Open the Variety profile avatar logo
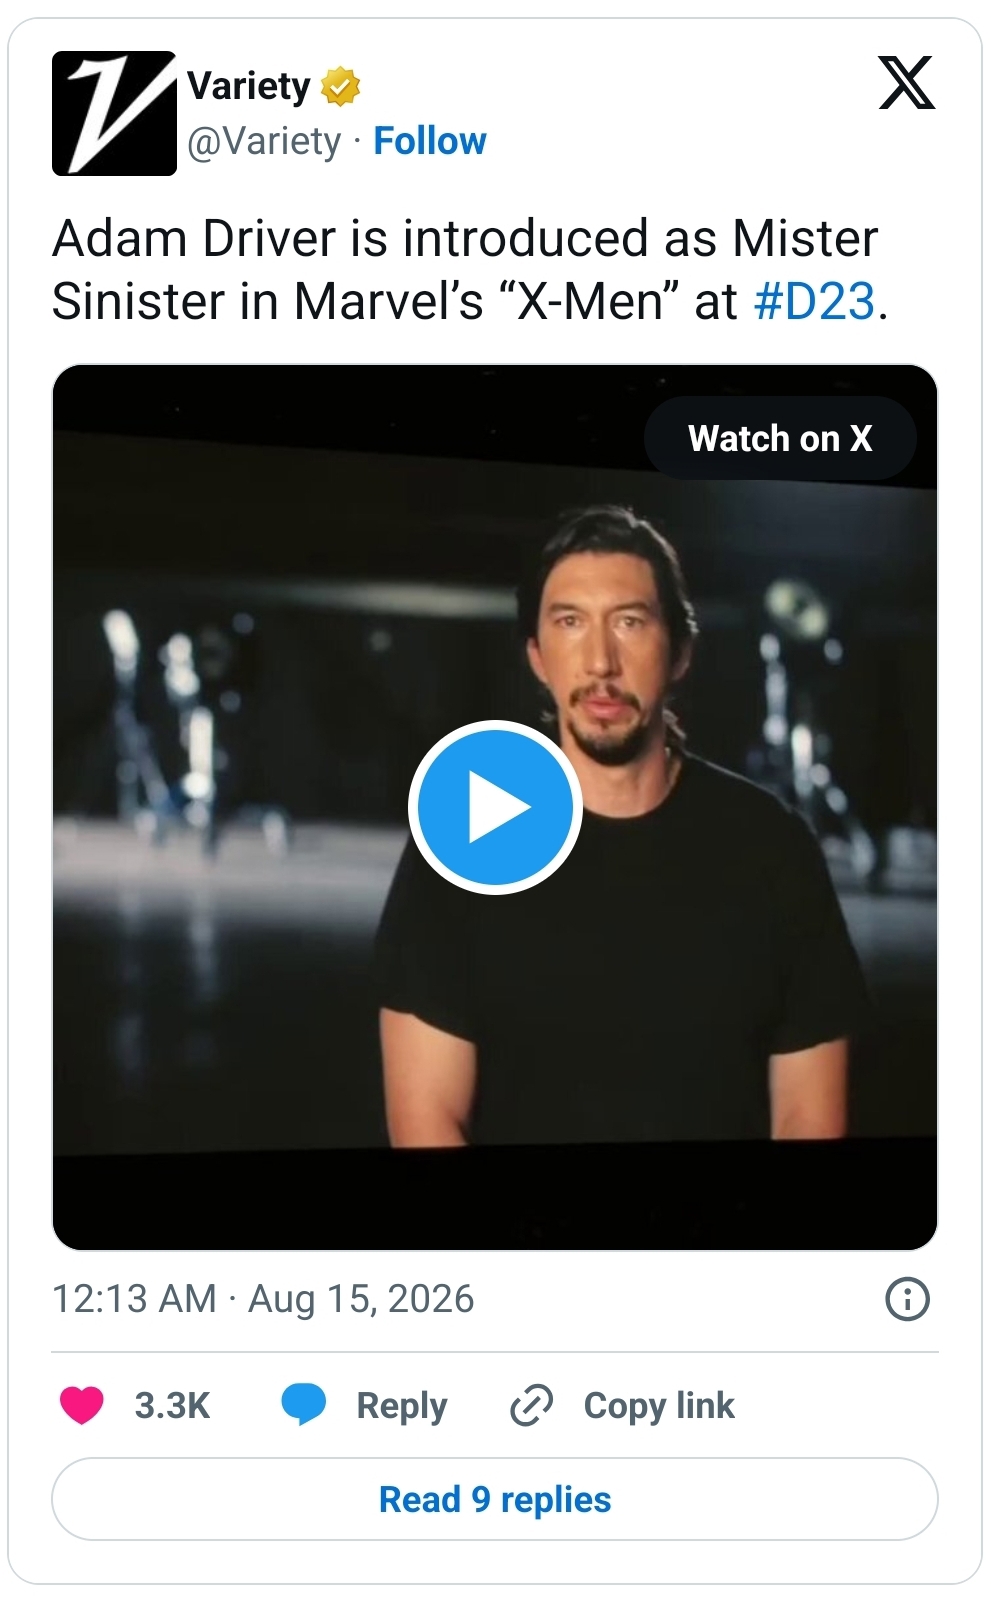The height and width of the screenshot is (1621, 991). point(114,113)
